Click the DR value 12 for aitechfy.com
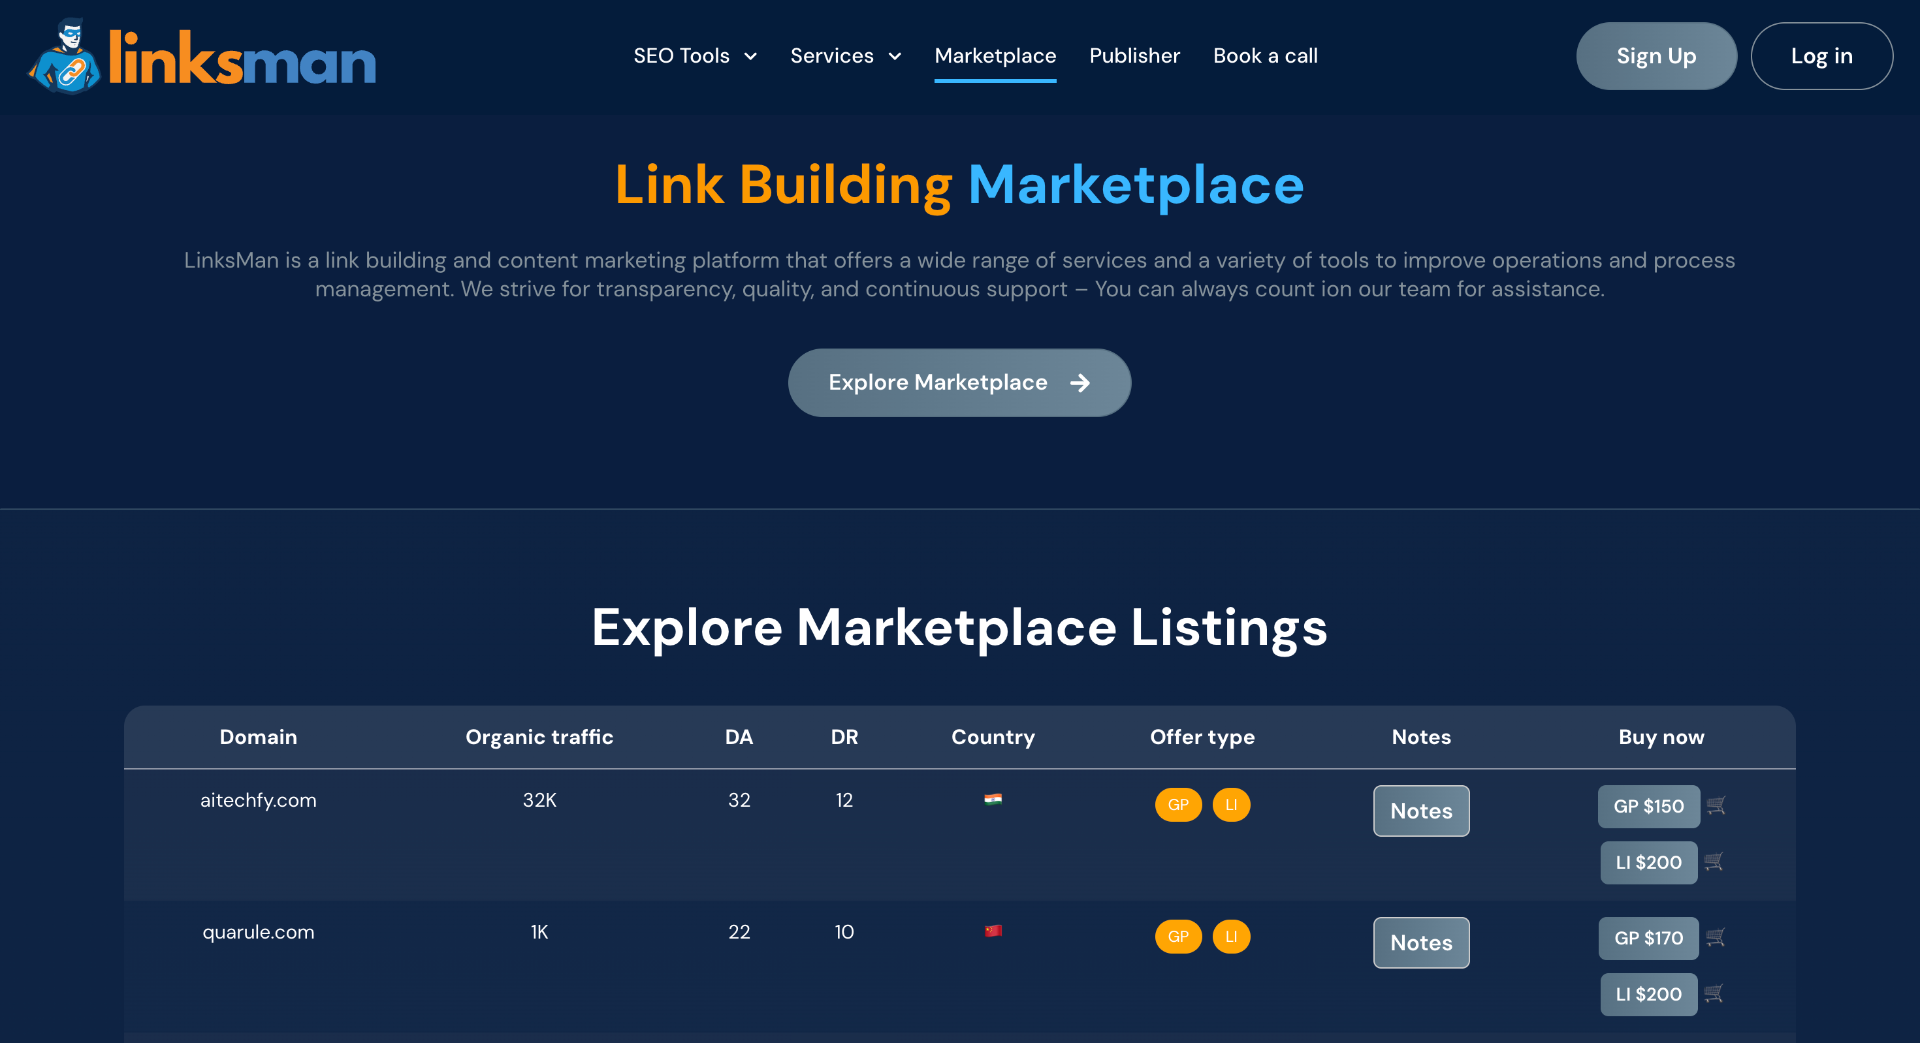 tap(844, 800)
